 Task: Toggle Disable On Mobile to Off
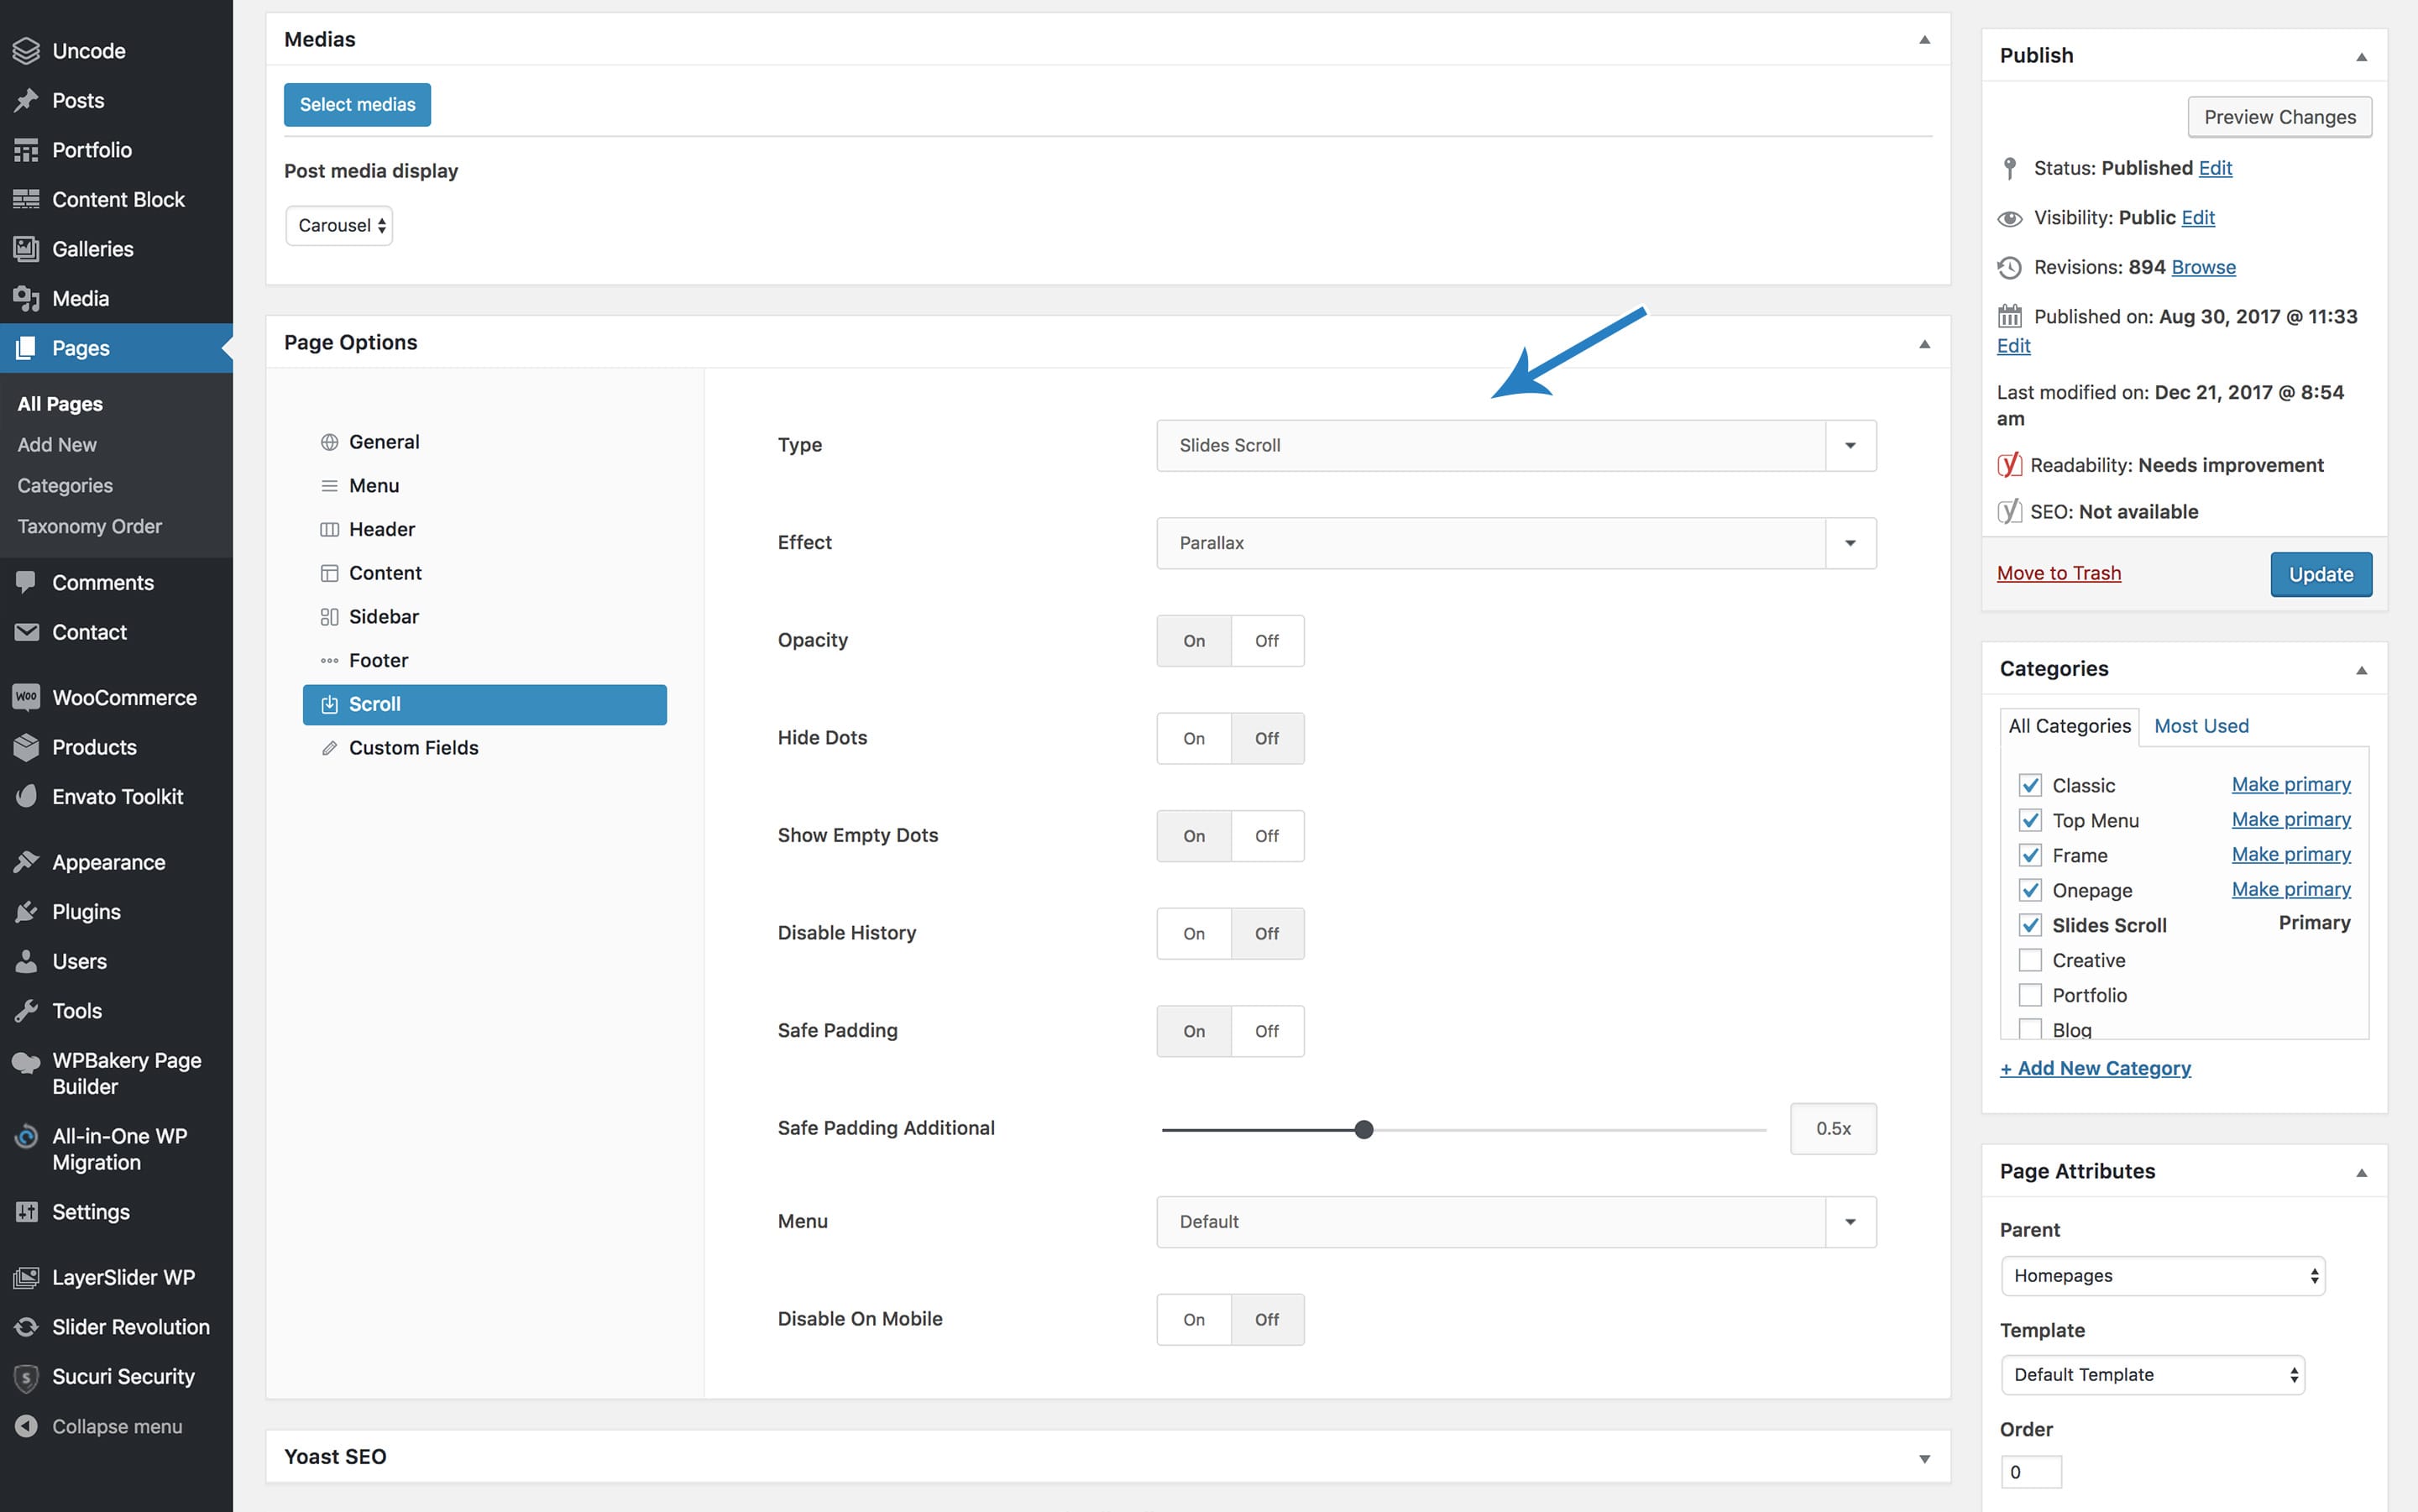point(1266,1319)
